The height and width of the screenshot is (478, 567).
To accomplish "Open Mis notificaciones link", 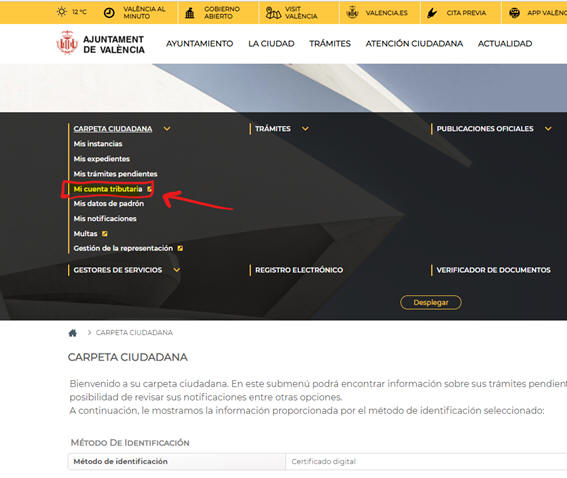I will click(105, 218).
